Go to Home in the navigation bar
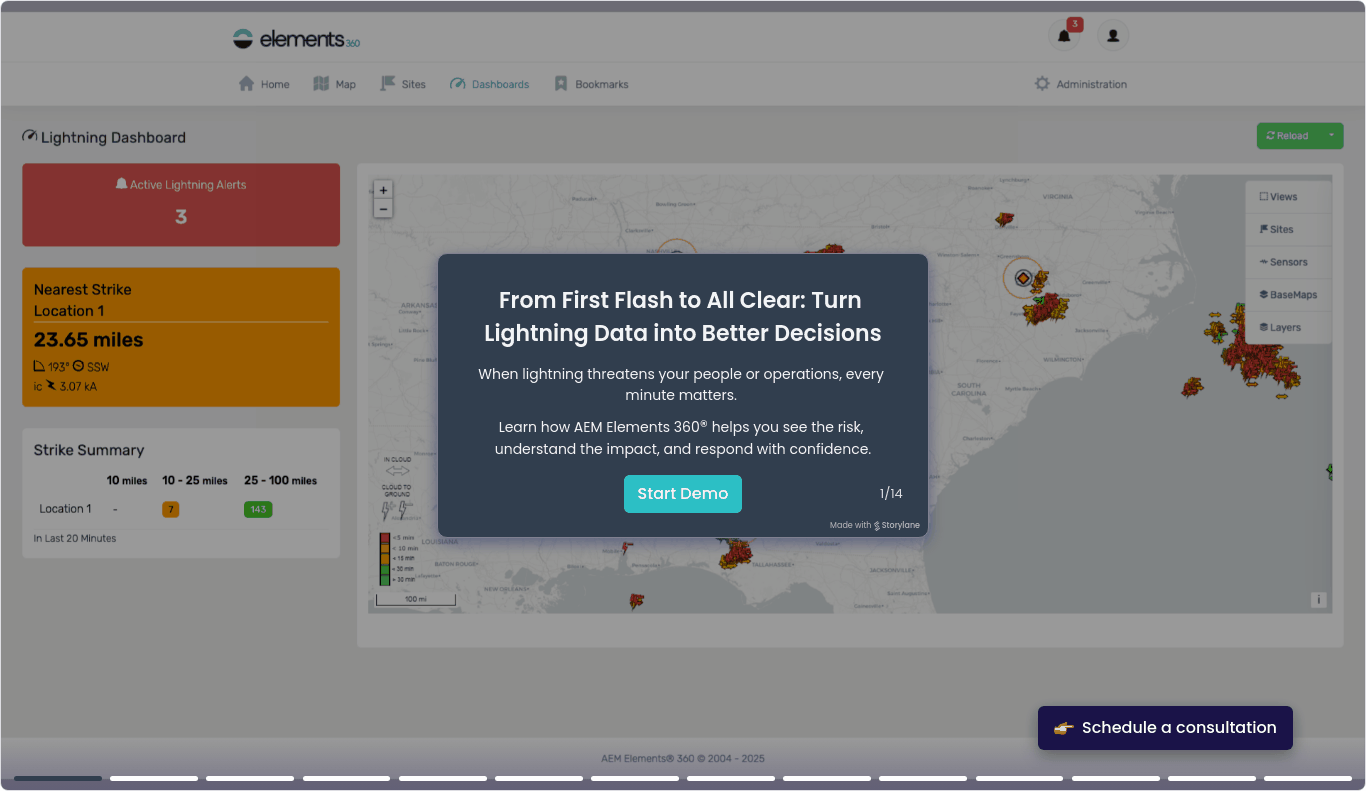Image resolution: width=1366 pixels, height=791 pixels. (264, 84)
